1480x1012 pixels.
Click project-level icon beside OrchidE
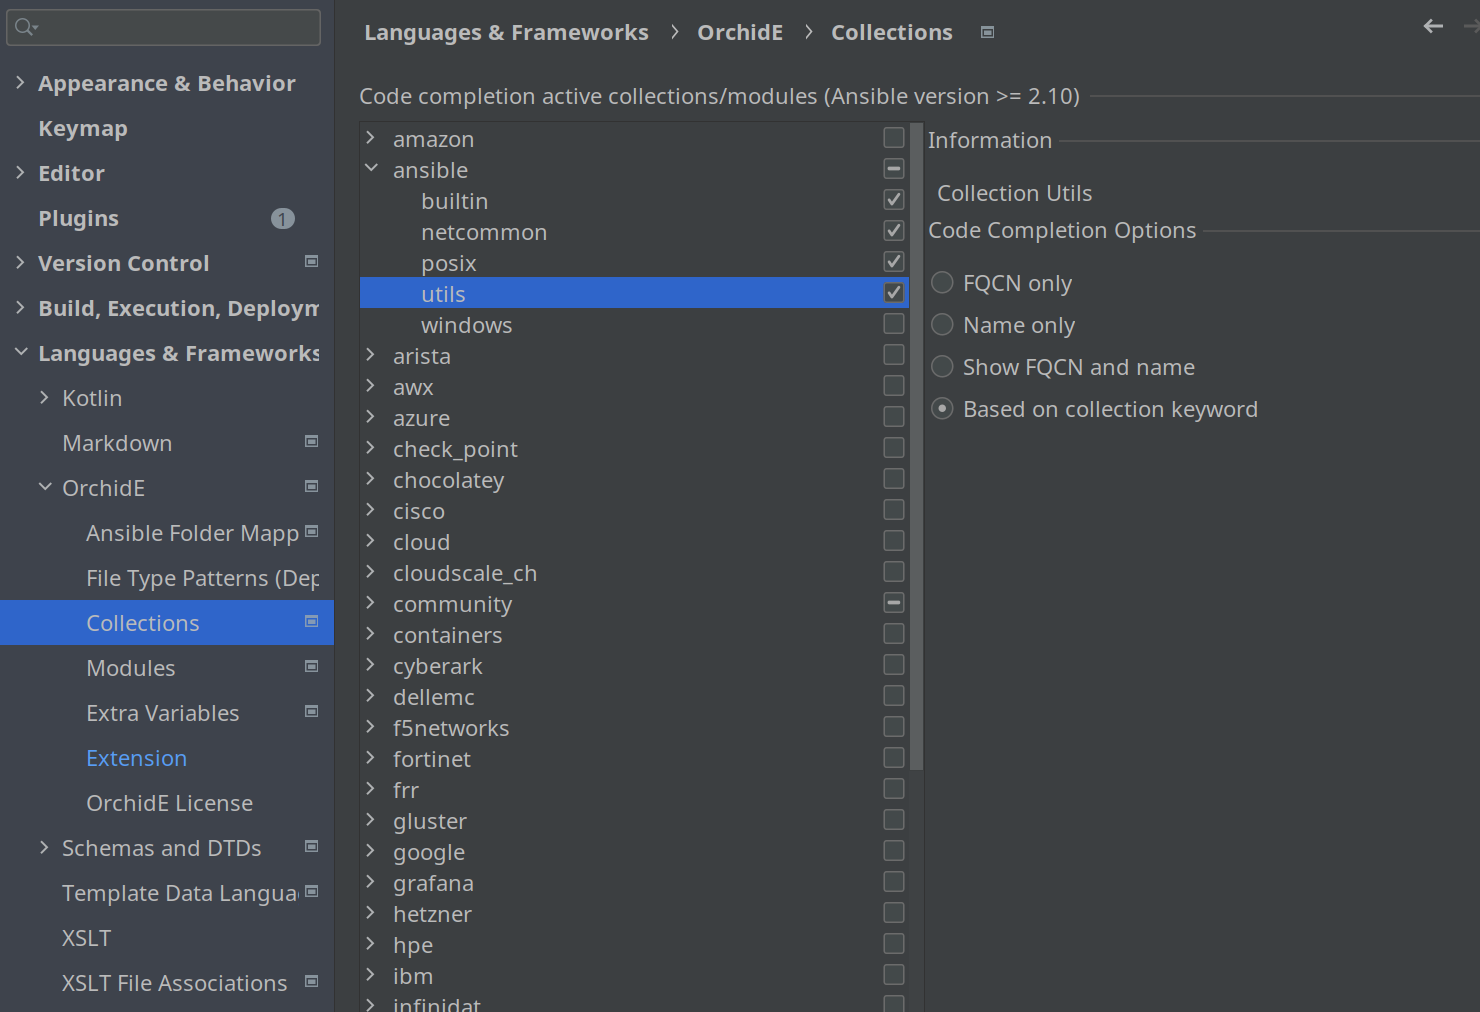(x=311, y=486)
